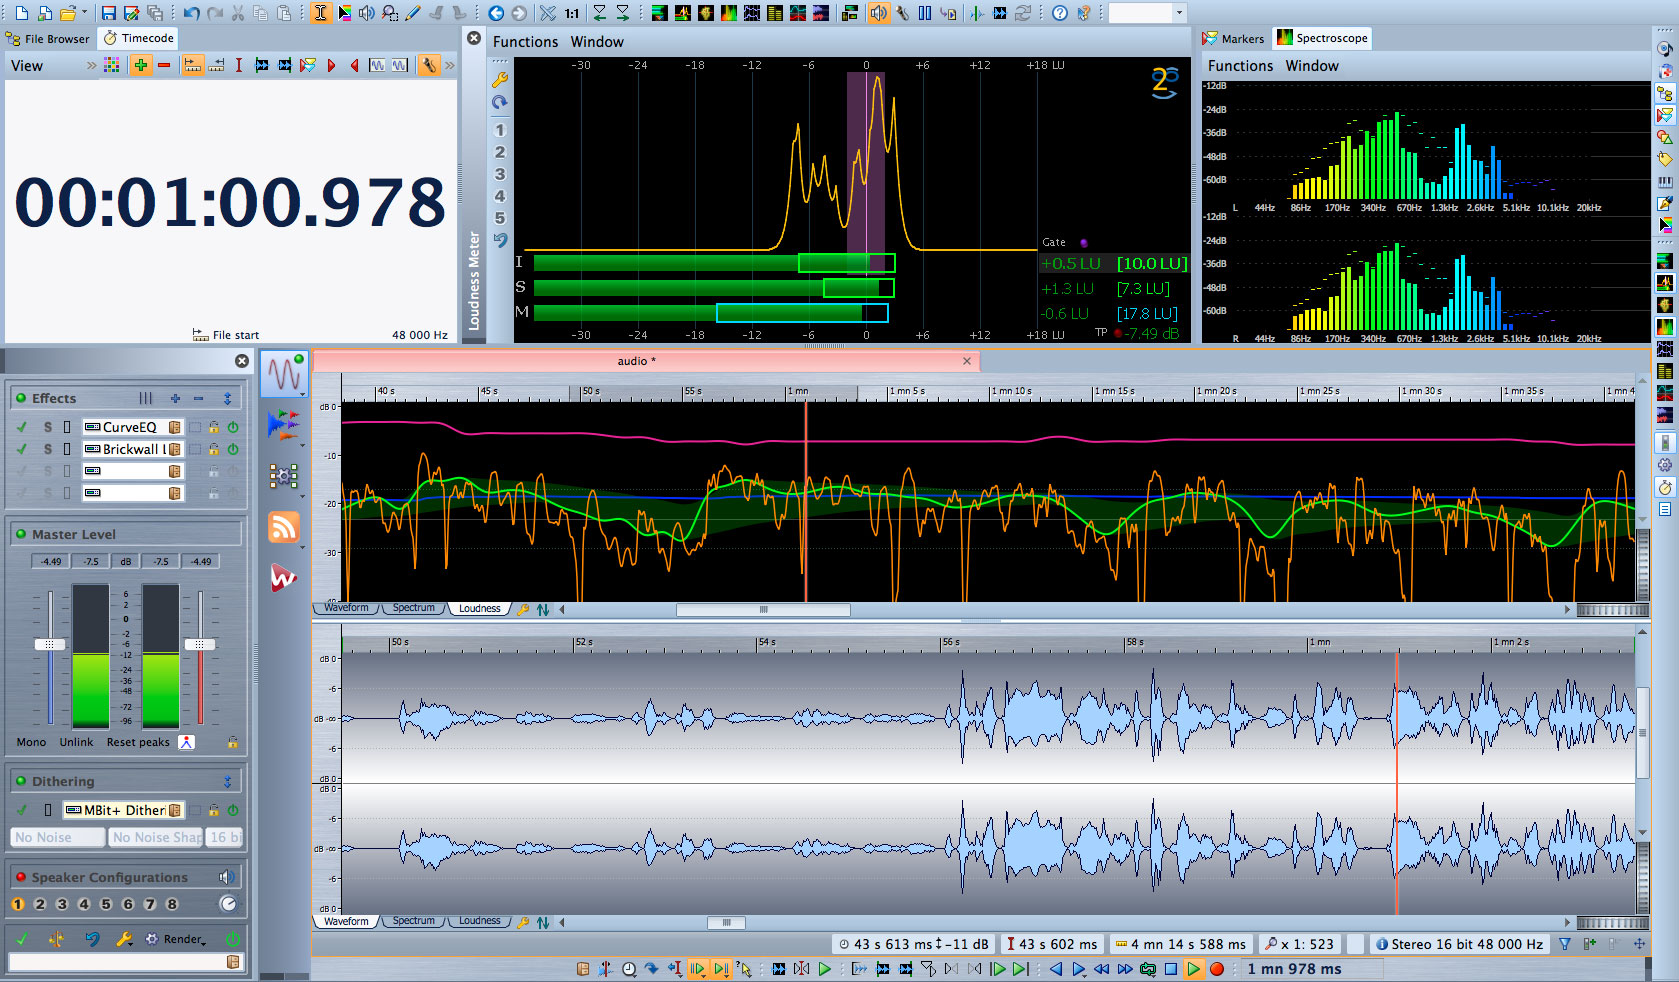Open the Batch Processor workspace gear icon
This screenshot has height=982, width=1679.
pyautogui.click(x=284, y=476)
